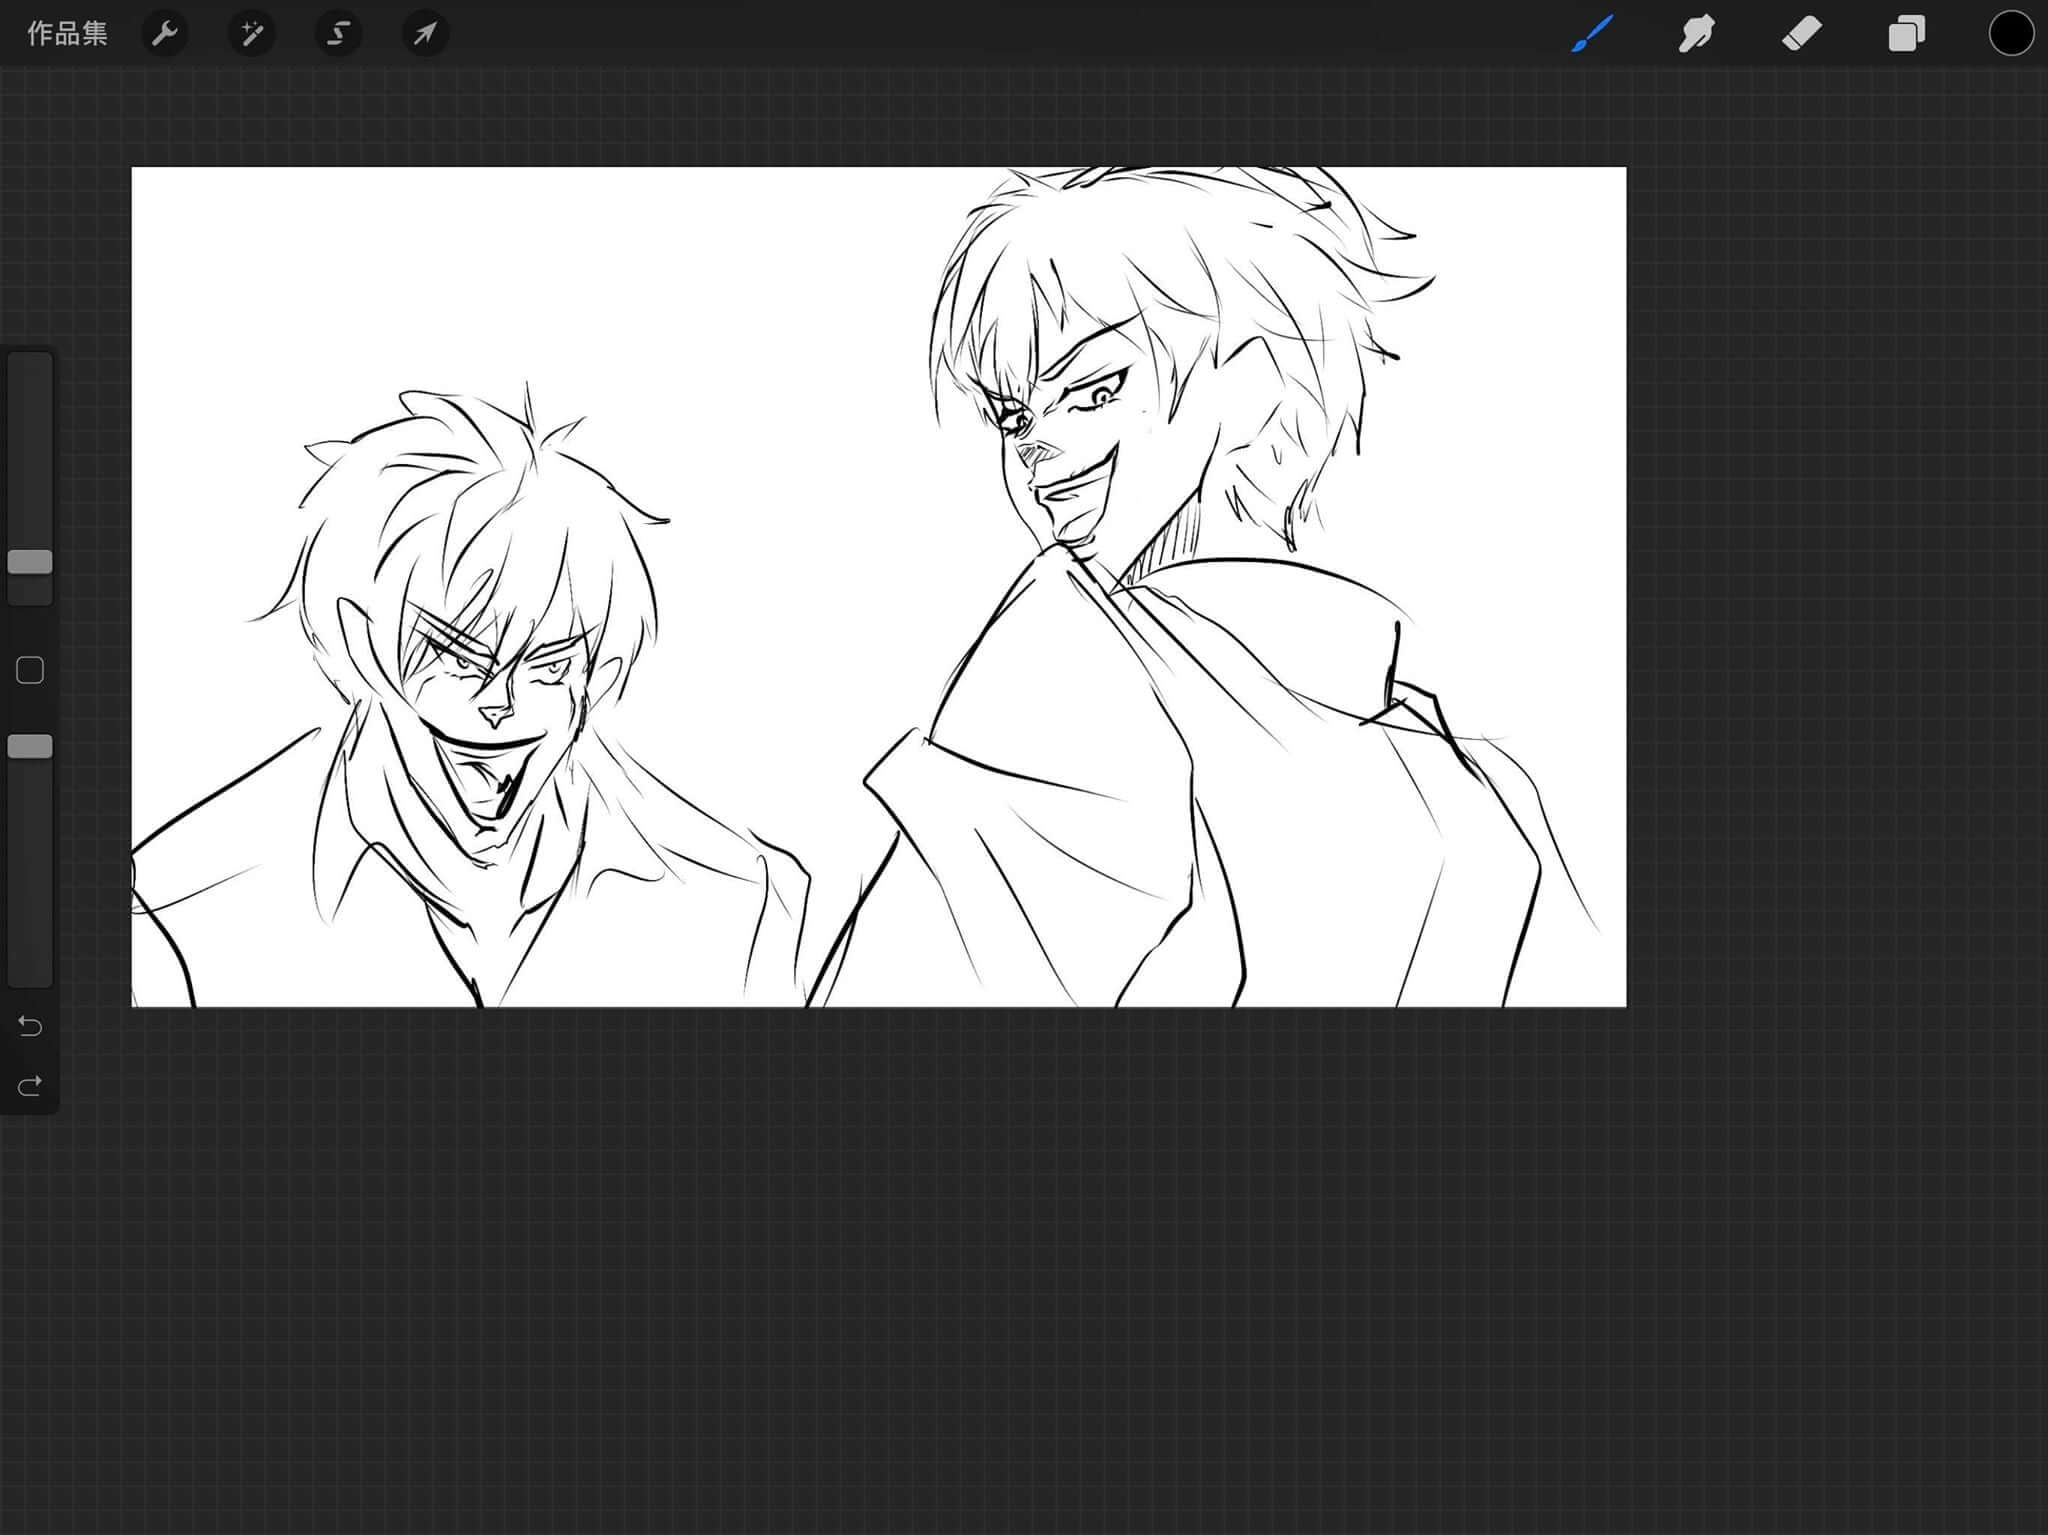Screen dimensions: 2048x1535
Task: Tap the square Modify button in sidebar
Action: (x=30, y=670)
